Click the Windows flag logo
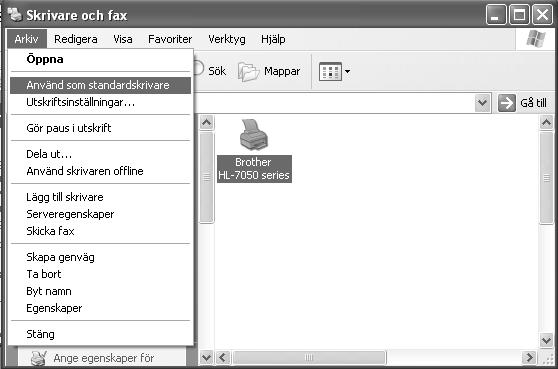Viewport: 558px width, 369px height. point(536,39)
